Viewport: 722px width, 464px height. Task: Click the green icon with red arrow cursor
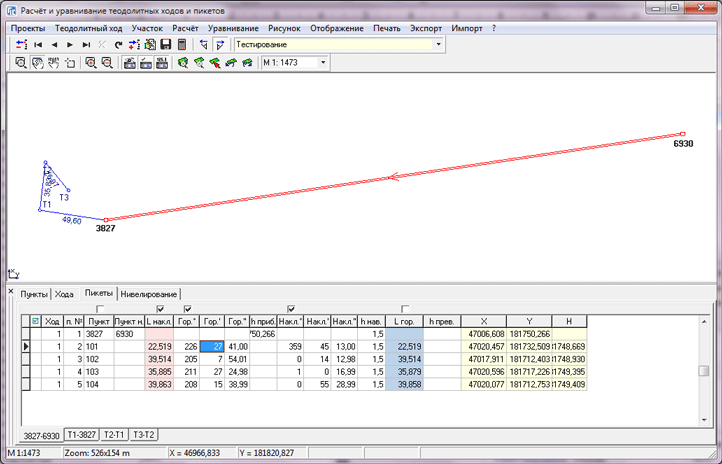click(x=215, y=63)
